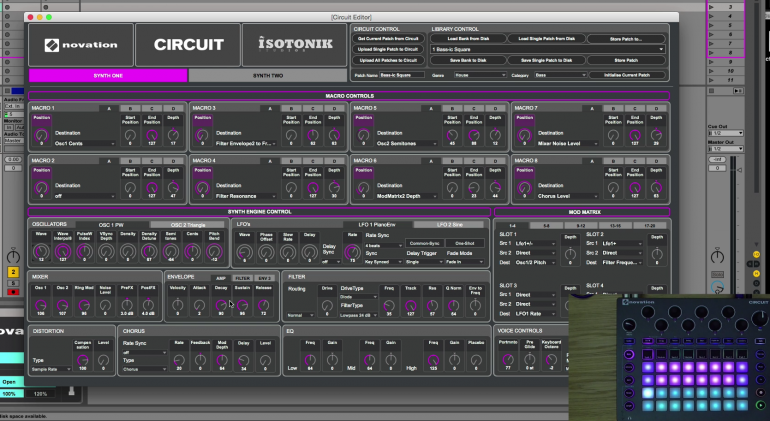
Task: Open Macro 7 Destination dropdown (Mixer Noise Level)
Action: [x=568, y=143]
